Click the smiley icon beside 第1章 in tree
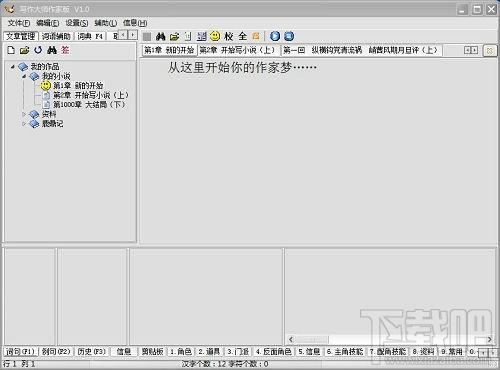Viewport: 500px width, 370px height. (x=45, y=86)
